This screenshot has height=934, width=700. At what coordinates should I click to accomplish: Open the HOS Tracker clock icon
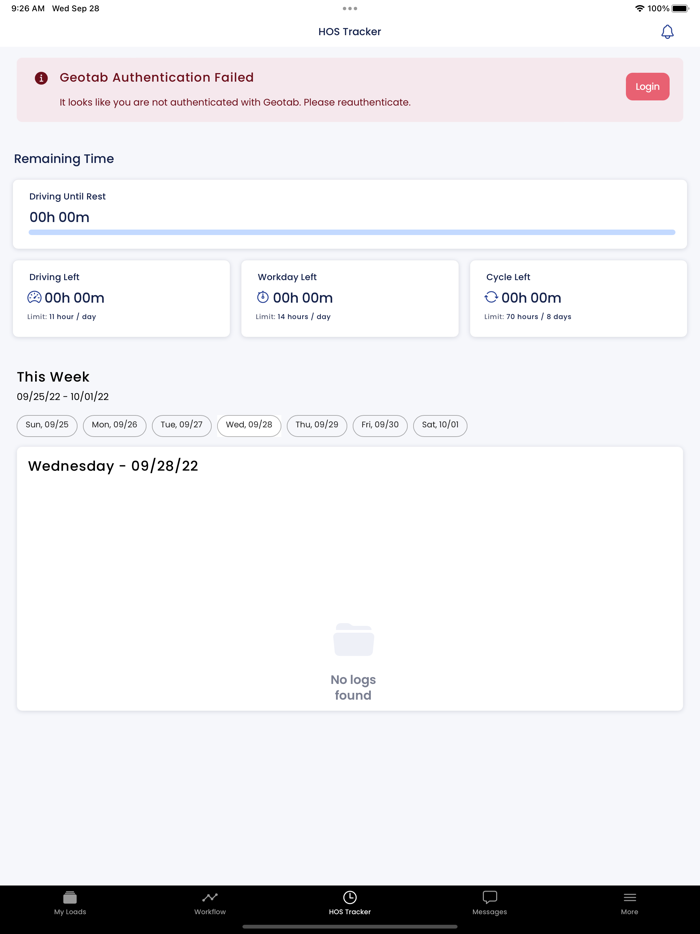tap(349, 897)
